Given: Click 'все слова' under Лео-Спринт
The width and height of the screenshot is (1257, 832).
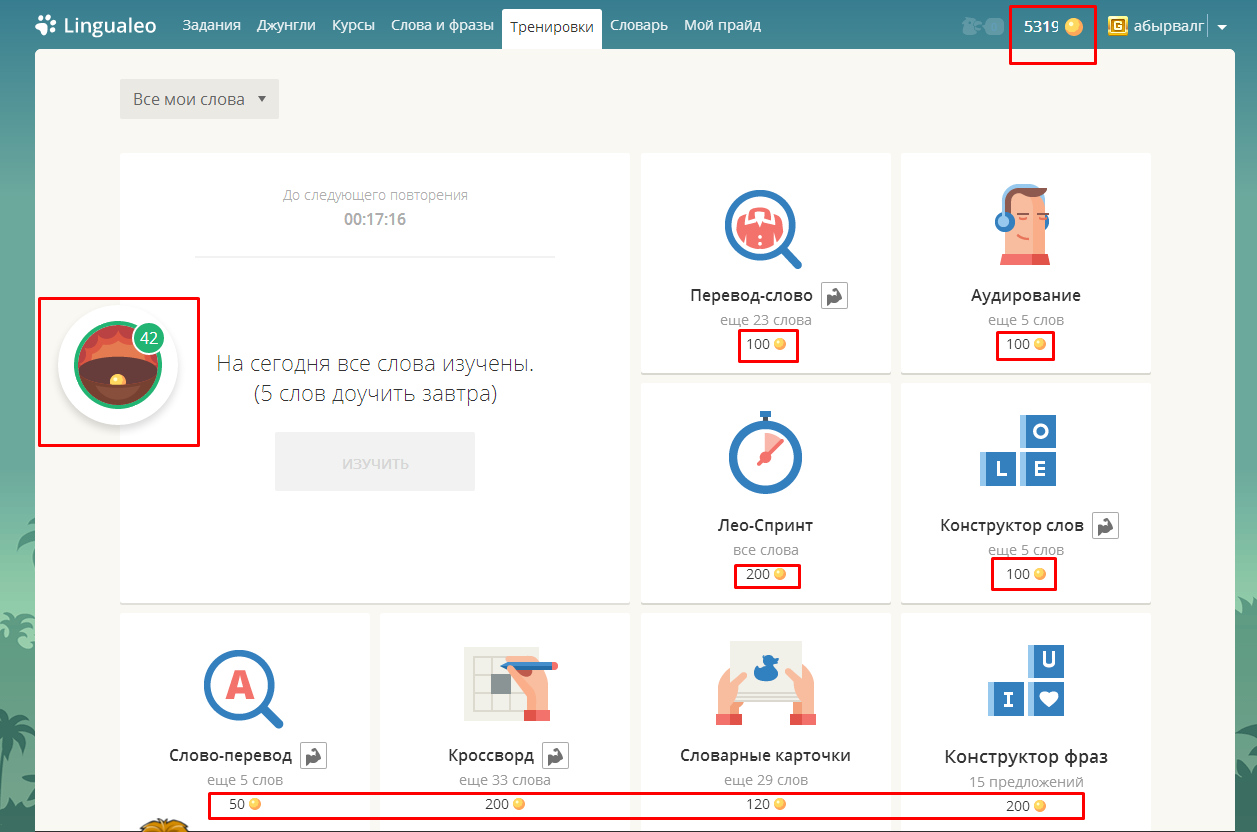Looking at the screenshot, I should click(766, 550).
